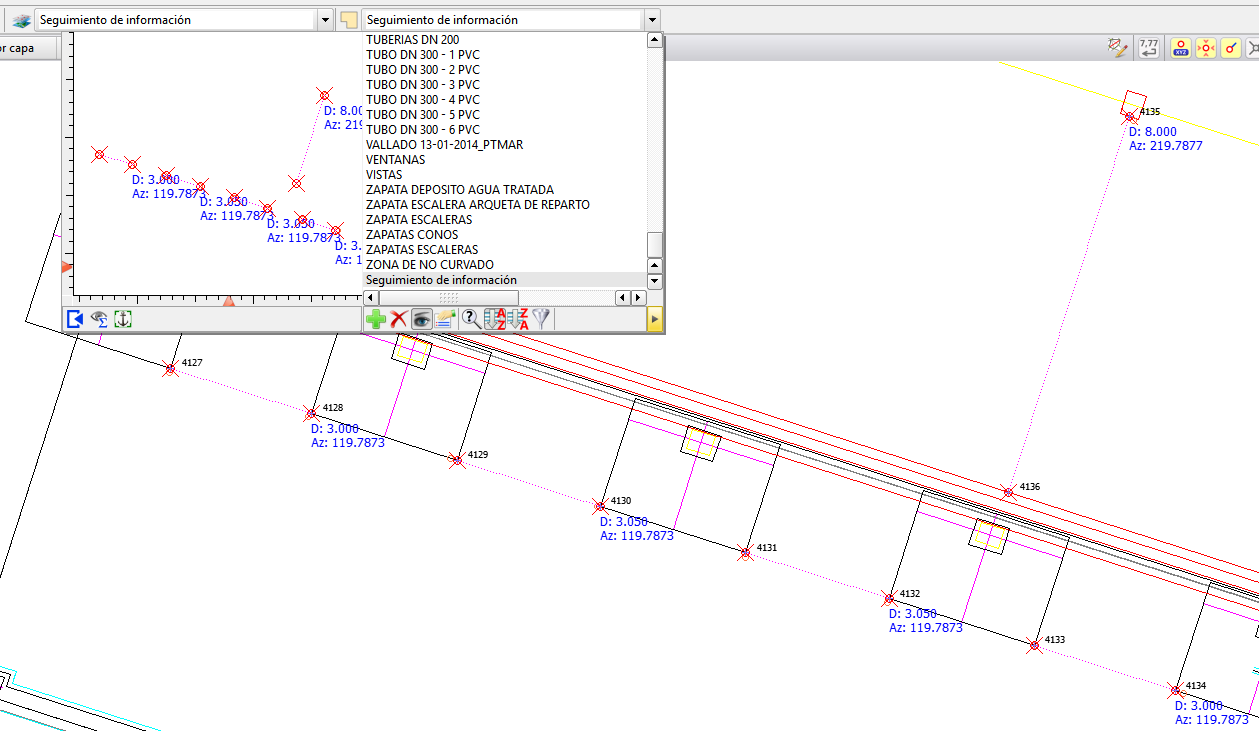
Task: Click the 7,77 coordinate input icon
Action: pyautogui.click(x=1149, y=47)
